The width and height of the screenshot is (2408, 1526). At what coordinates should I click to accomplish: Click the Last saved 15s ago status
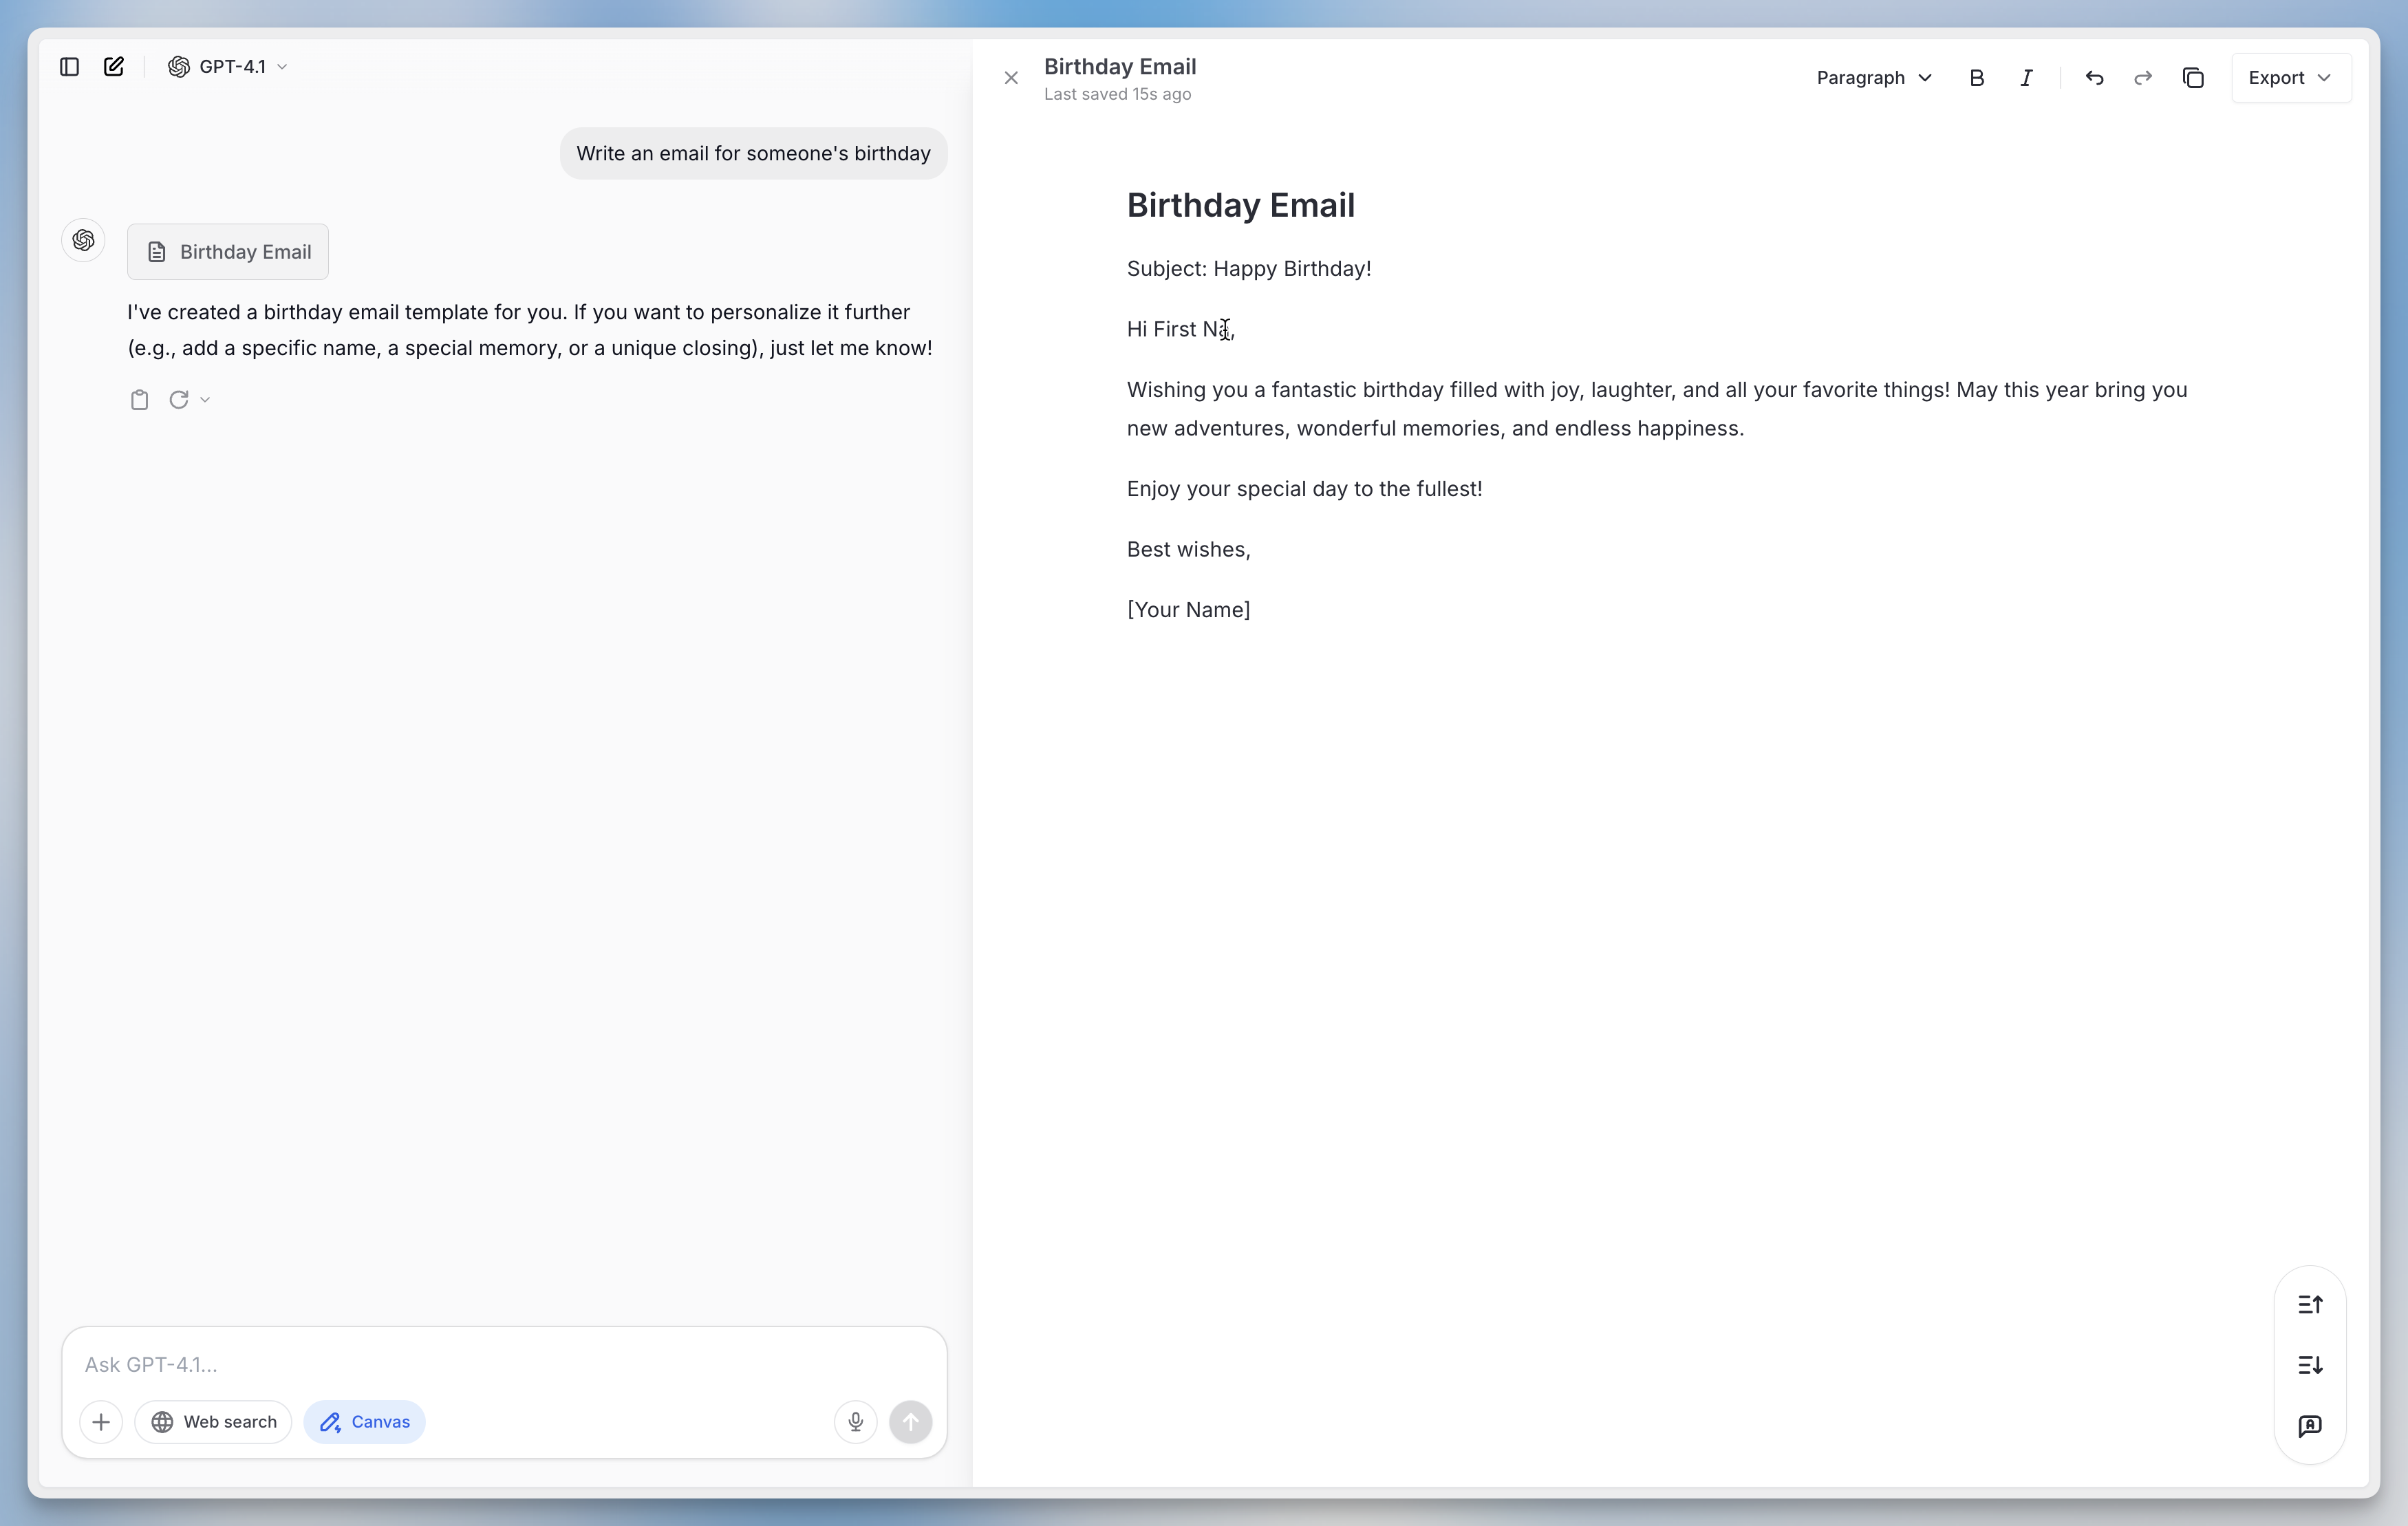pyautogui.click(x=1117, y=94)
